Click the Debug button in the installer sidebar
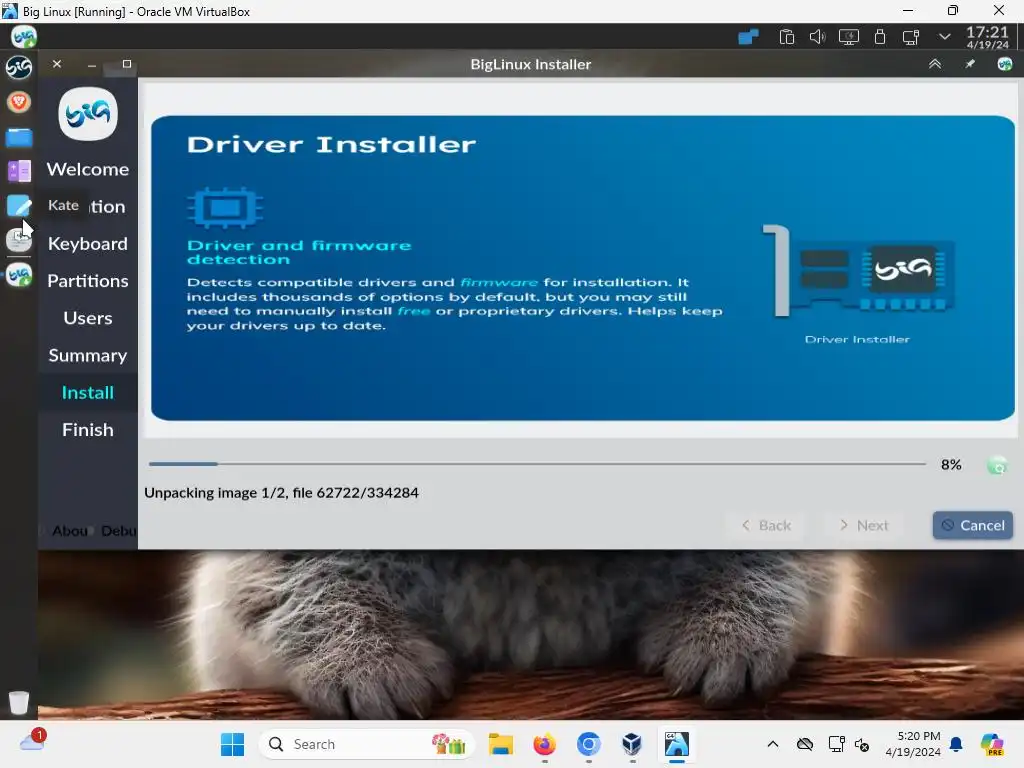 tap(119, 530)
